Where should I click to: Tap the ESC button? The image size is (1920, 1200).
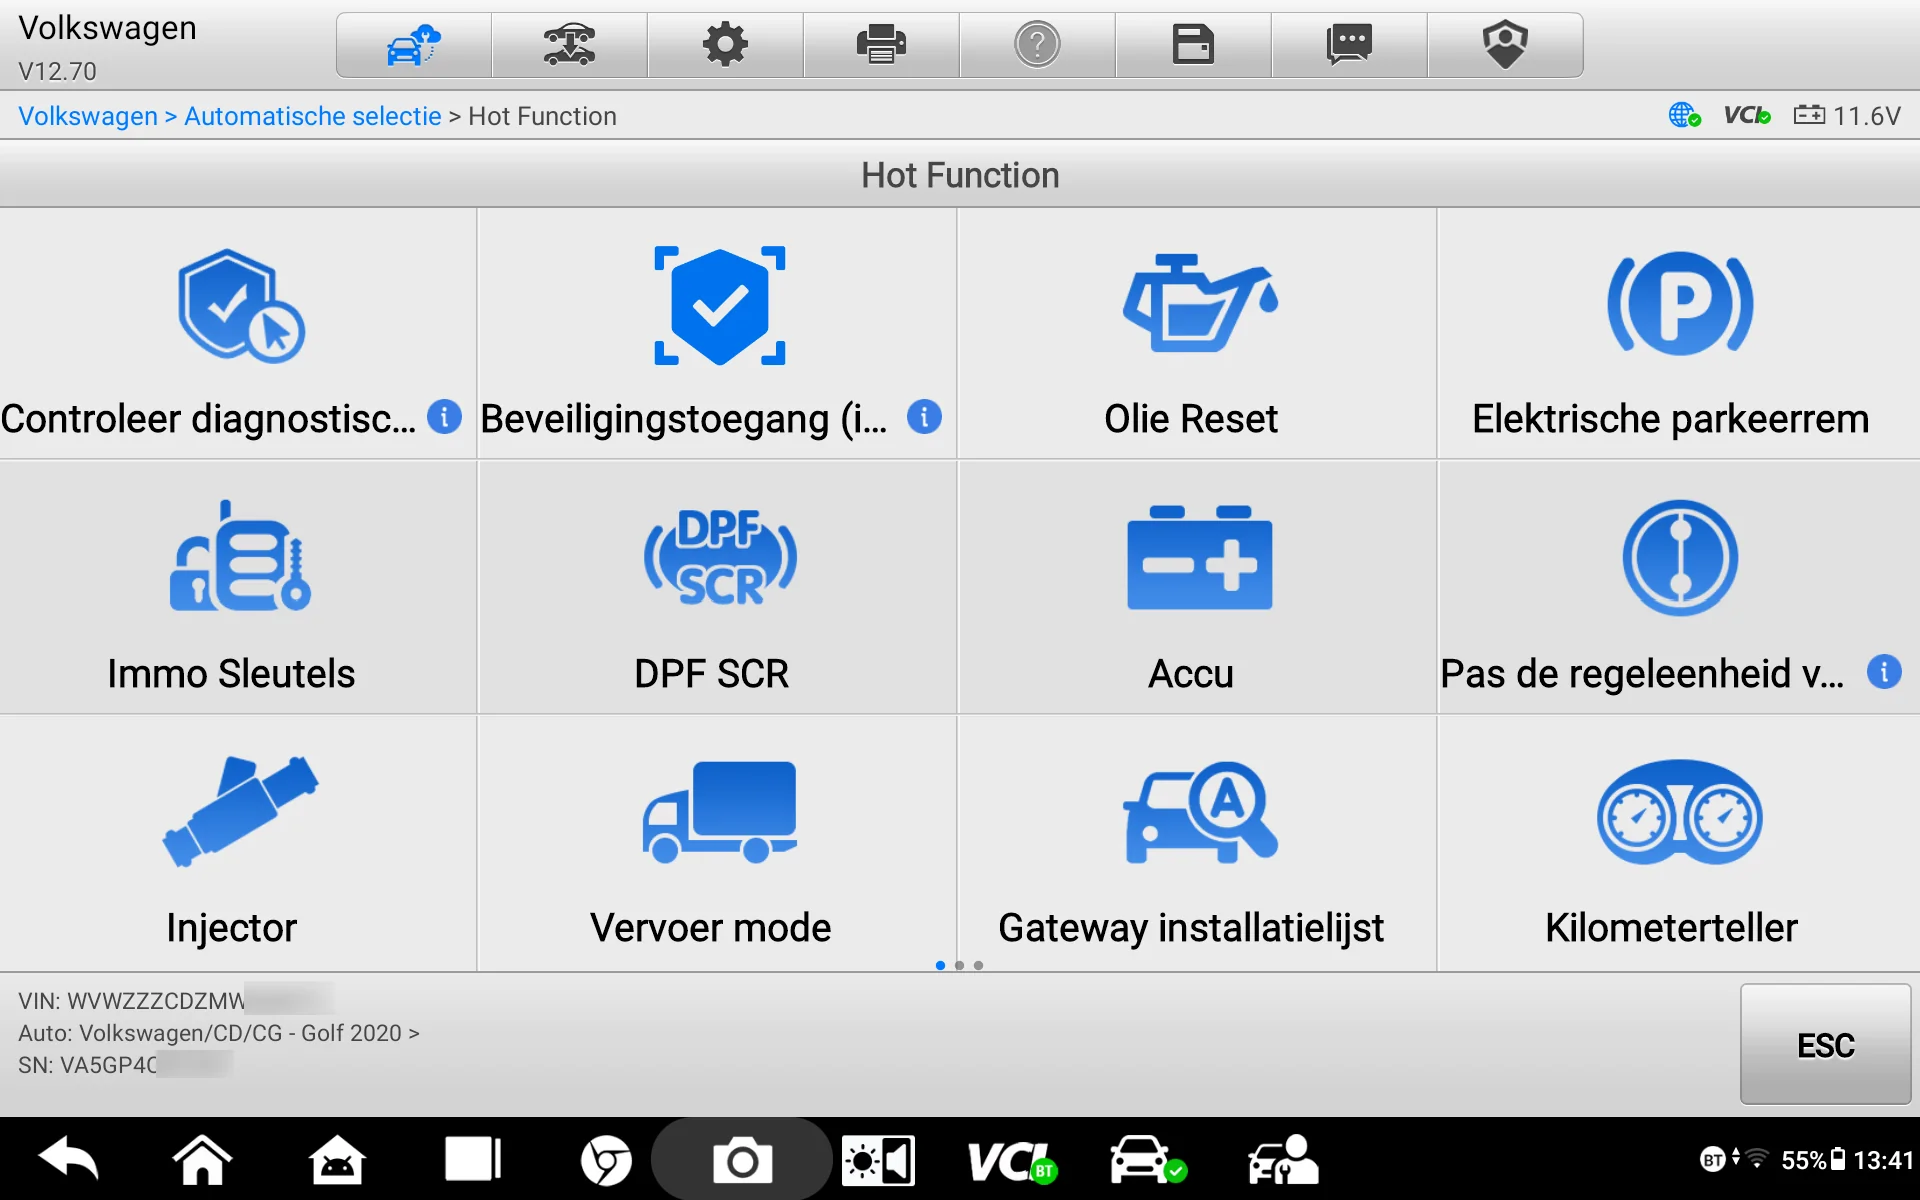pos(1825,1044)
